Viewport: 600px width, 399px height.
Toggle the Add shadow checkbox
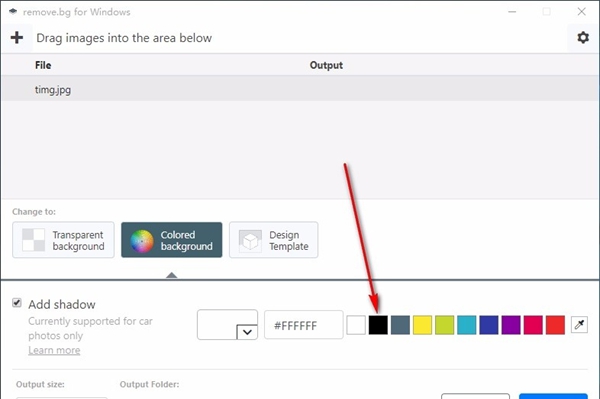[x=17, y=303]
